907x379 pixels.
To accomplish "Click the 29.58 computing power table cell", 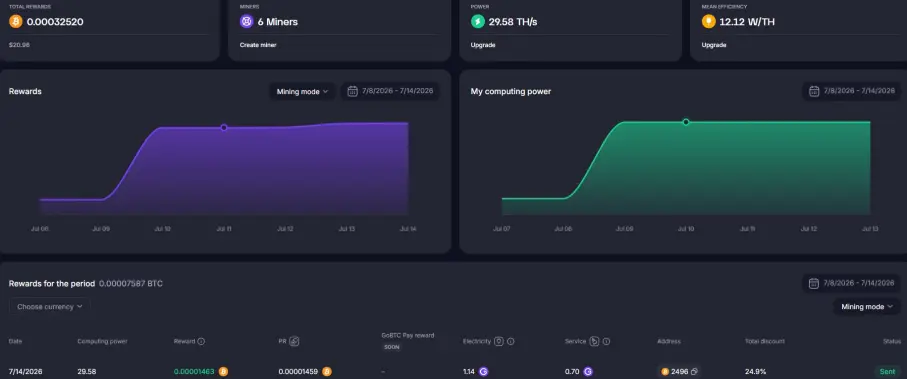I will pyautogui.click(x=87, y=371).
